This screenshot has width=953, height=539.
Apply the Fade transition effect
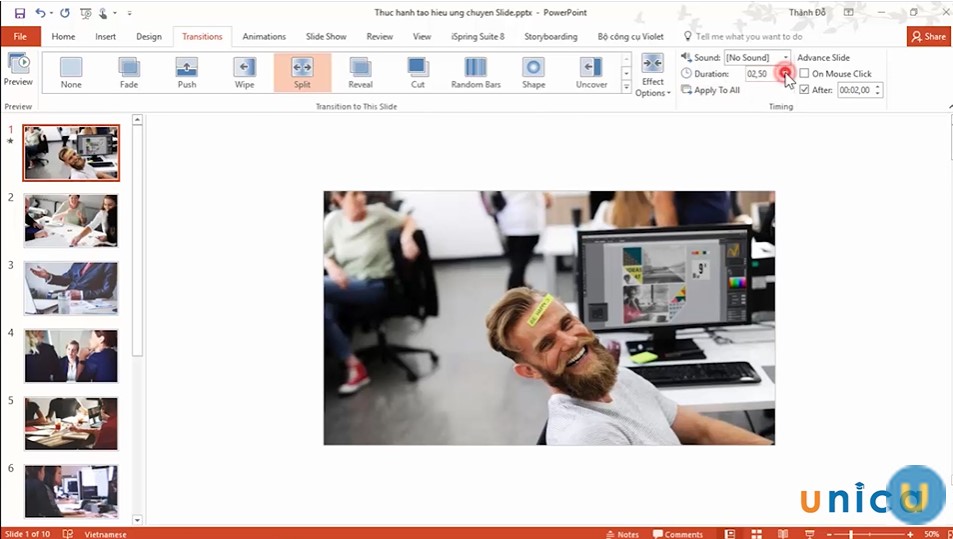129,72
